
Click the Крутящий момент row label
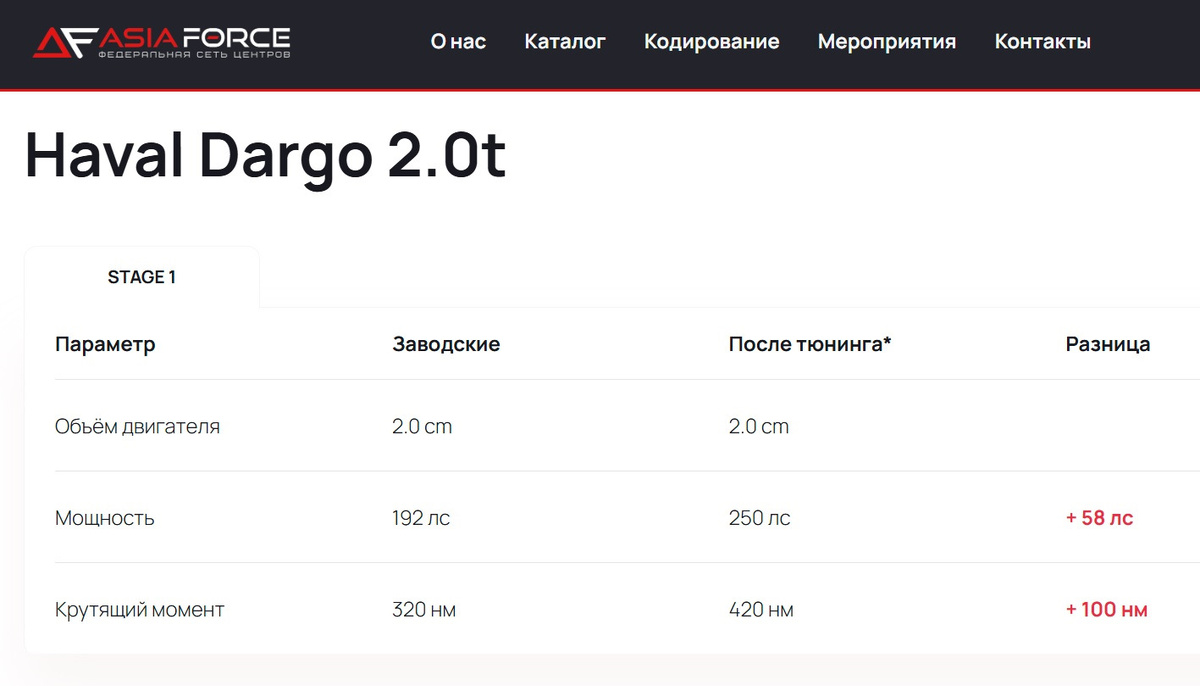[x=140, y=610]
